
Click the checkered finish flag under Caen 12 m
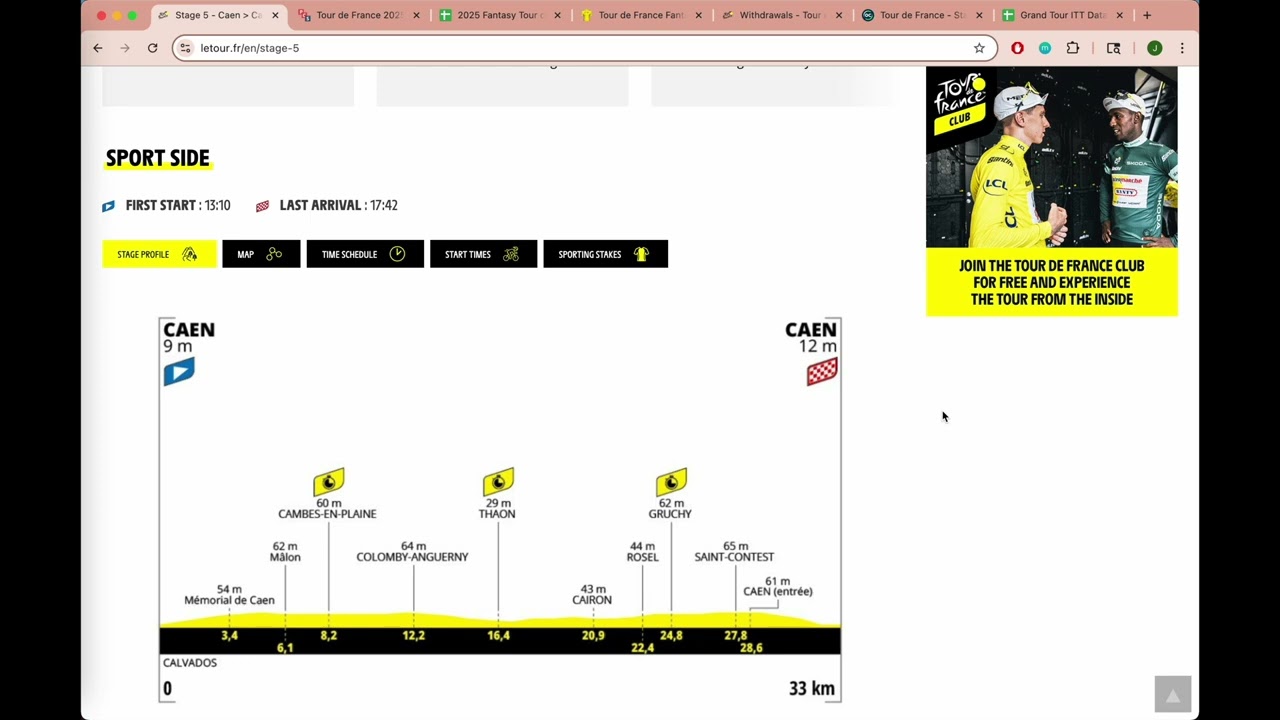tap(822, 372)
